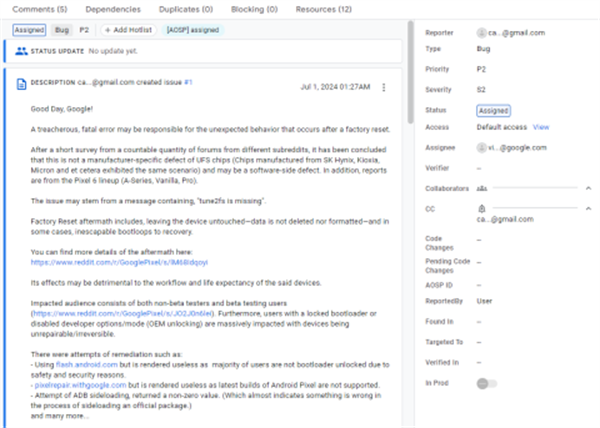The height and width of the screenshot is (428, 600).
Task: Click the CC email ca...@gmail.com
Action: coord(505,220)
